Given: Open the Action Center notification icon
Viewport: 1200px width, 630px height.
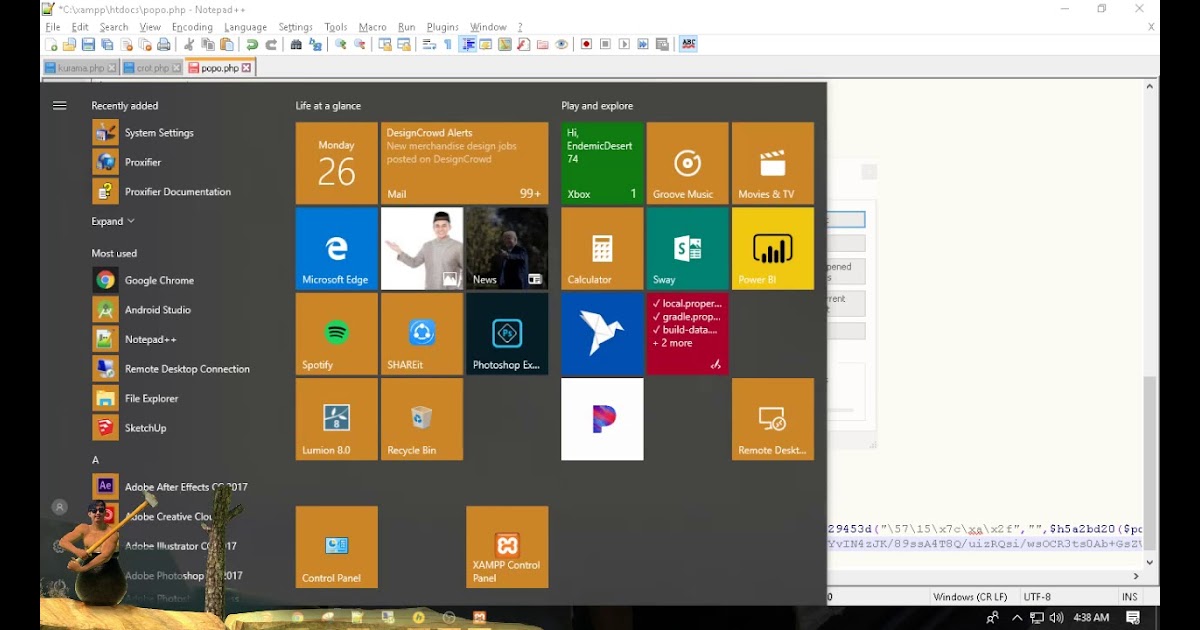Looking at the screenshot, I should [1133, 618].
